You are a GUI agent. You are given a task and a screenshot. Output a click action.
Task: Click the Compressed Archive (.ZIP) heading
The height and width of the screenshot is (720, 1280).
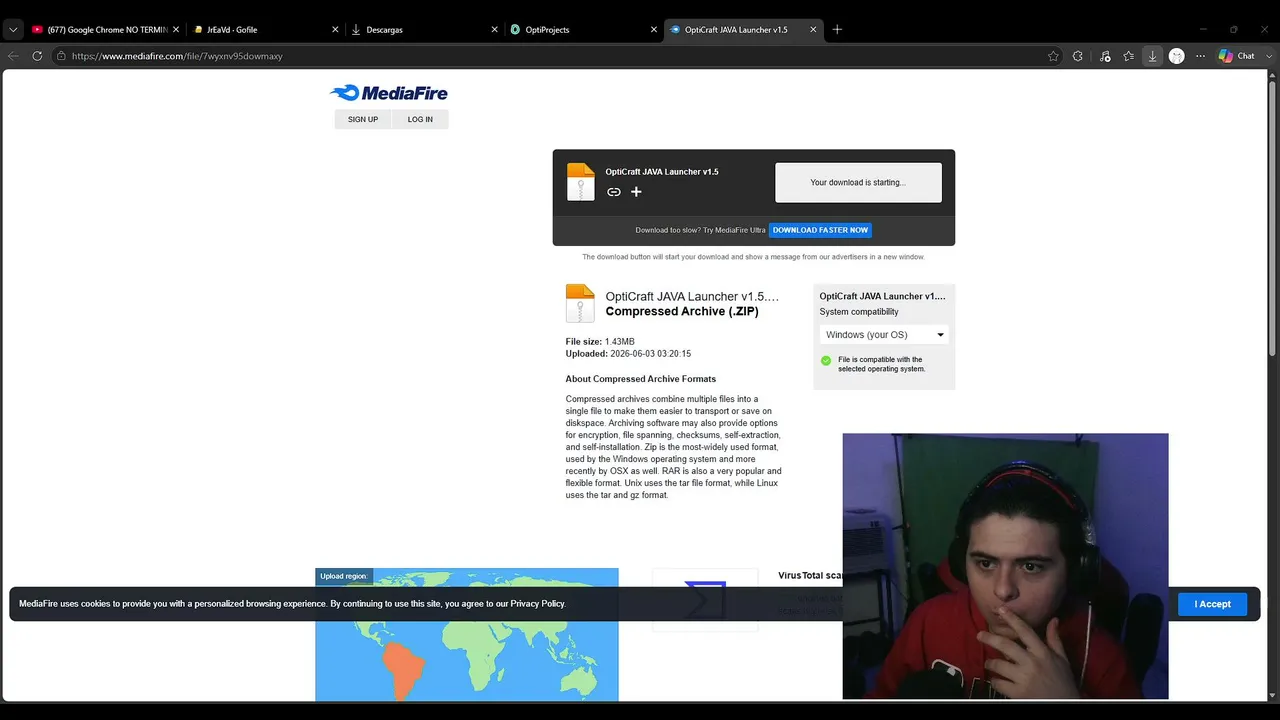[682, 311]
